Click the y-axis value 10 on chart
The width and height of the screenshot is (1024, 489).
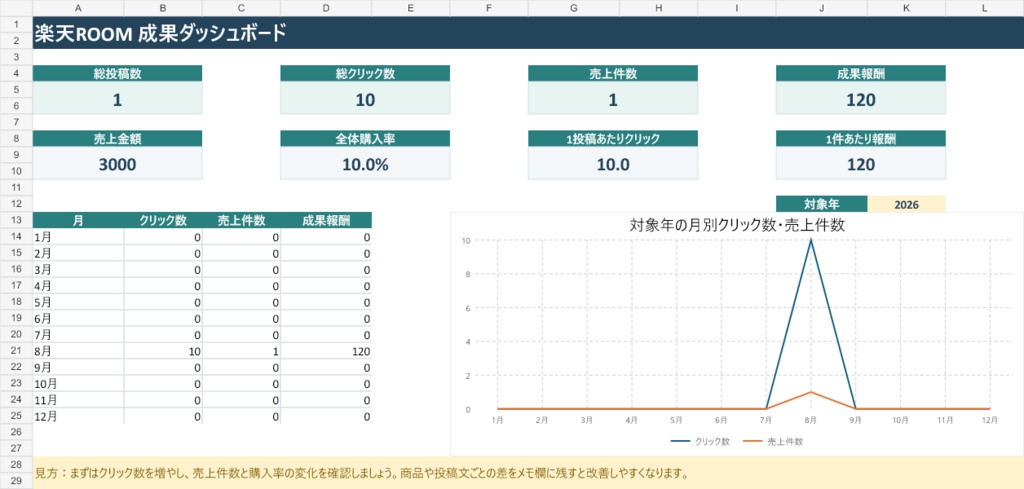point(466,240)
